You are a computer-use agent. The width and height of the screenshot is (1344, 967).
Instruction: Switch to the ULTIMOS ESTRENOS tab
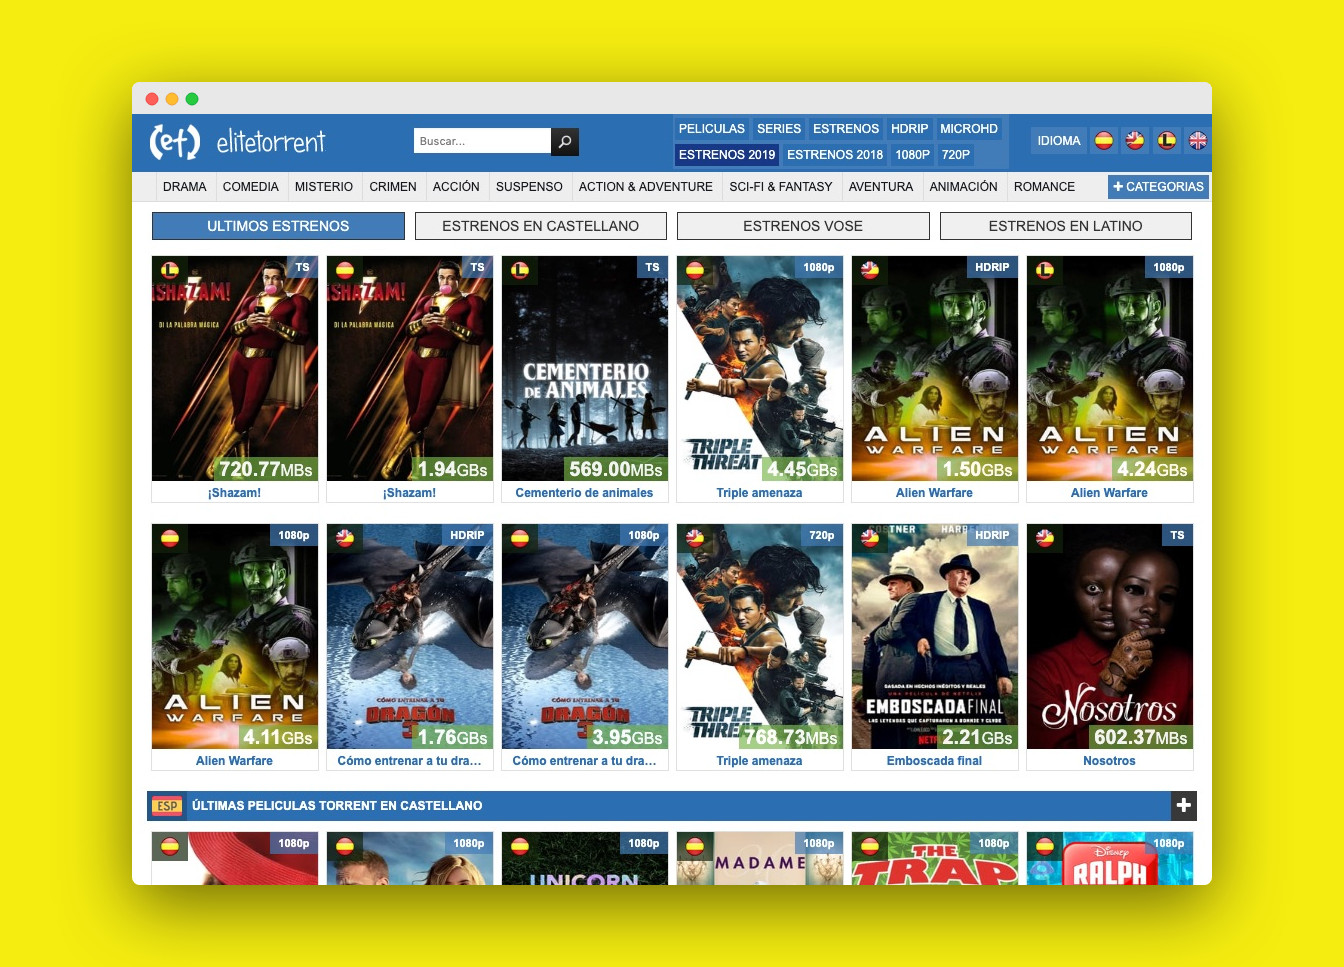click(x=278, y=226)
